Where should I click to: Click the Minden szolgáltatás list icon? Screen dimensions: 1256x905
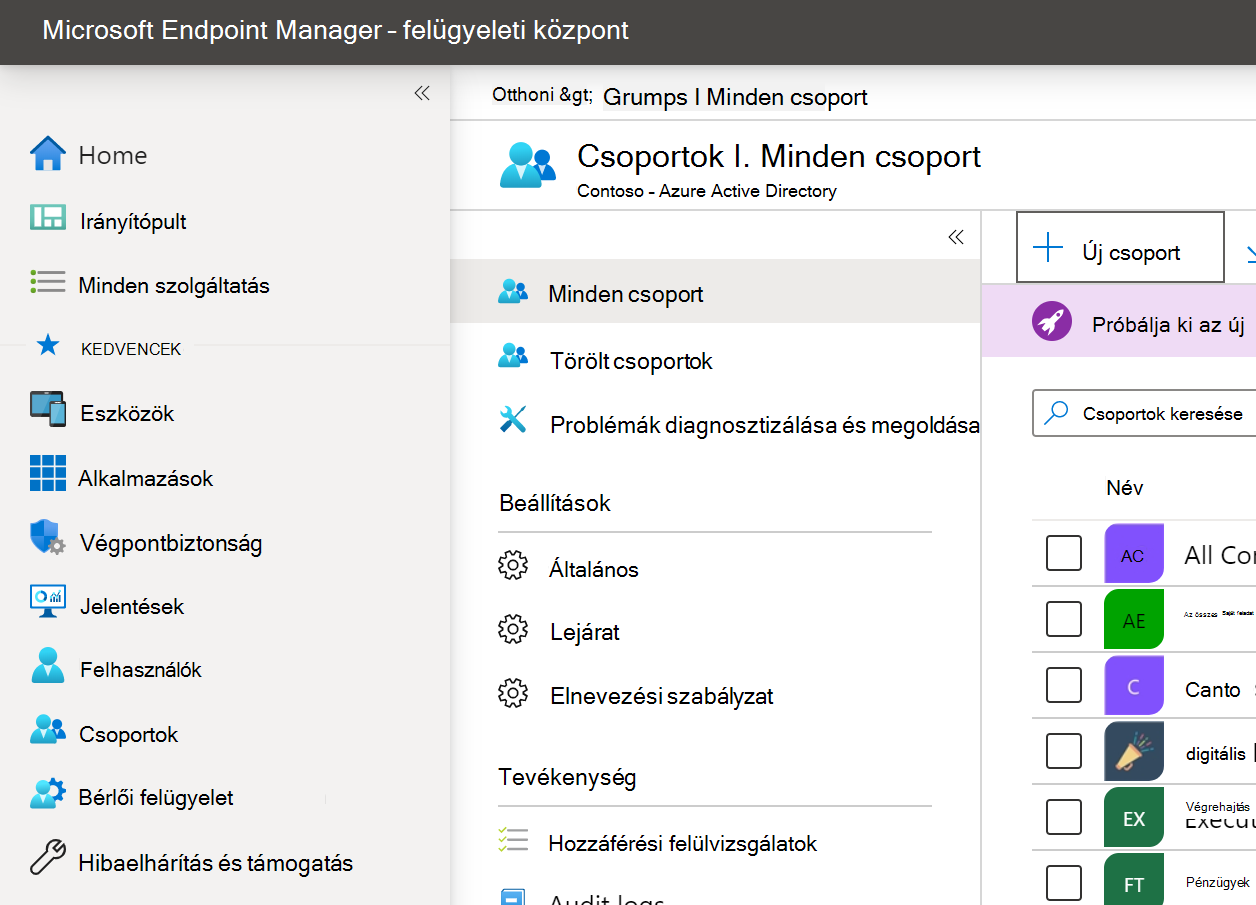[47, 284]
